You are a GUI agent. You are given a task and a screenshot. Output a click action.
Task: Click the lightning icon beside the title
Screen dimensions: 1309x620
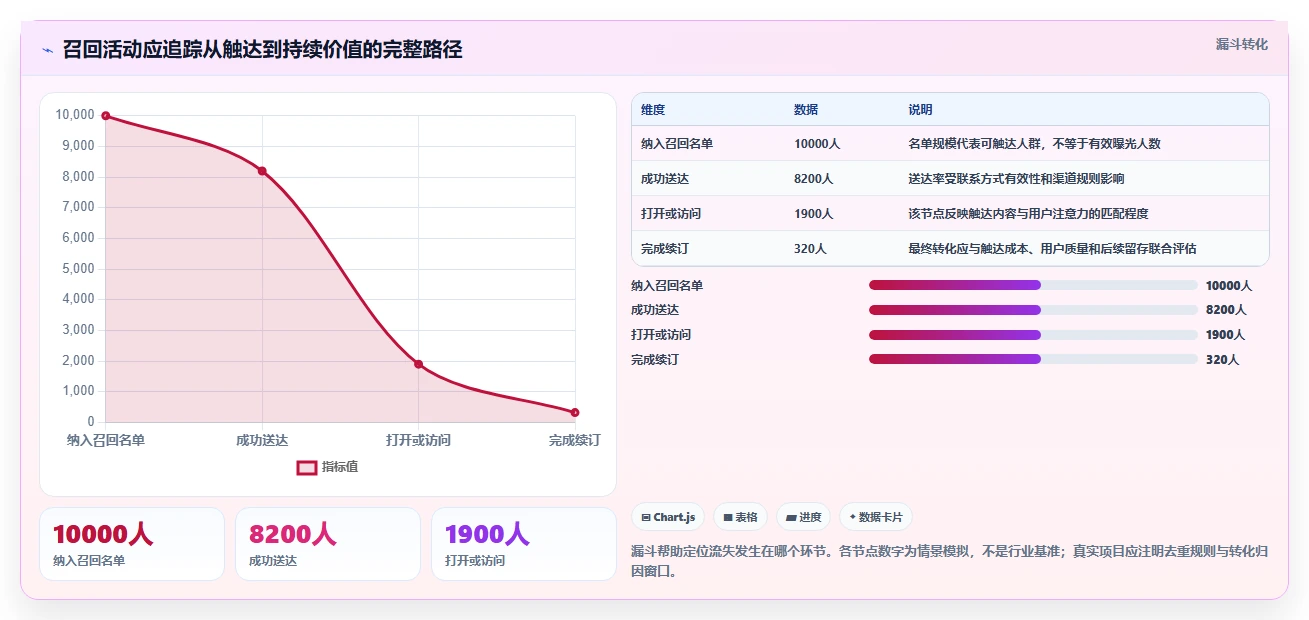pyautogui.click(x=47, y=50)
